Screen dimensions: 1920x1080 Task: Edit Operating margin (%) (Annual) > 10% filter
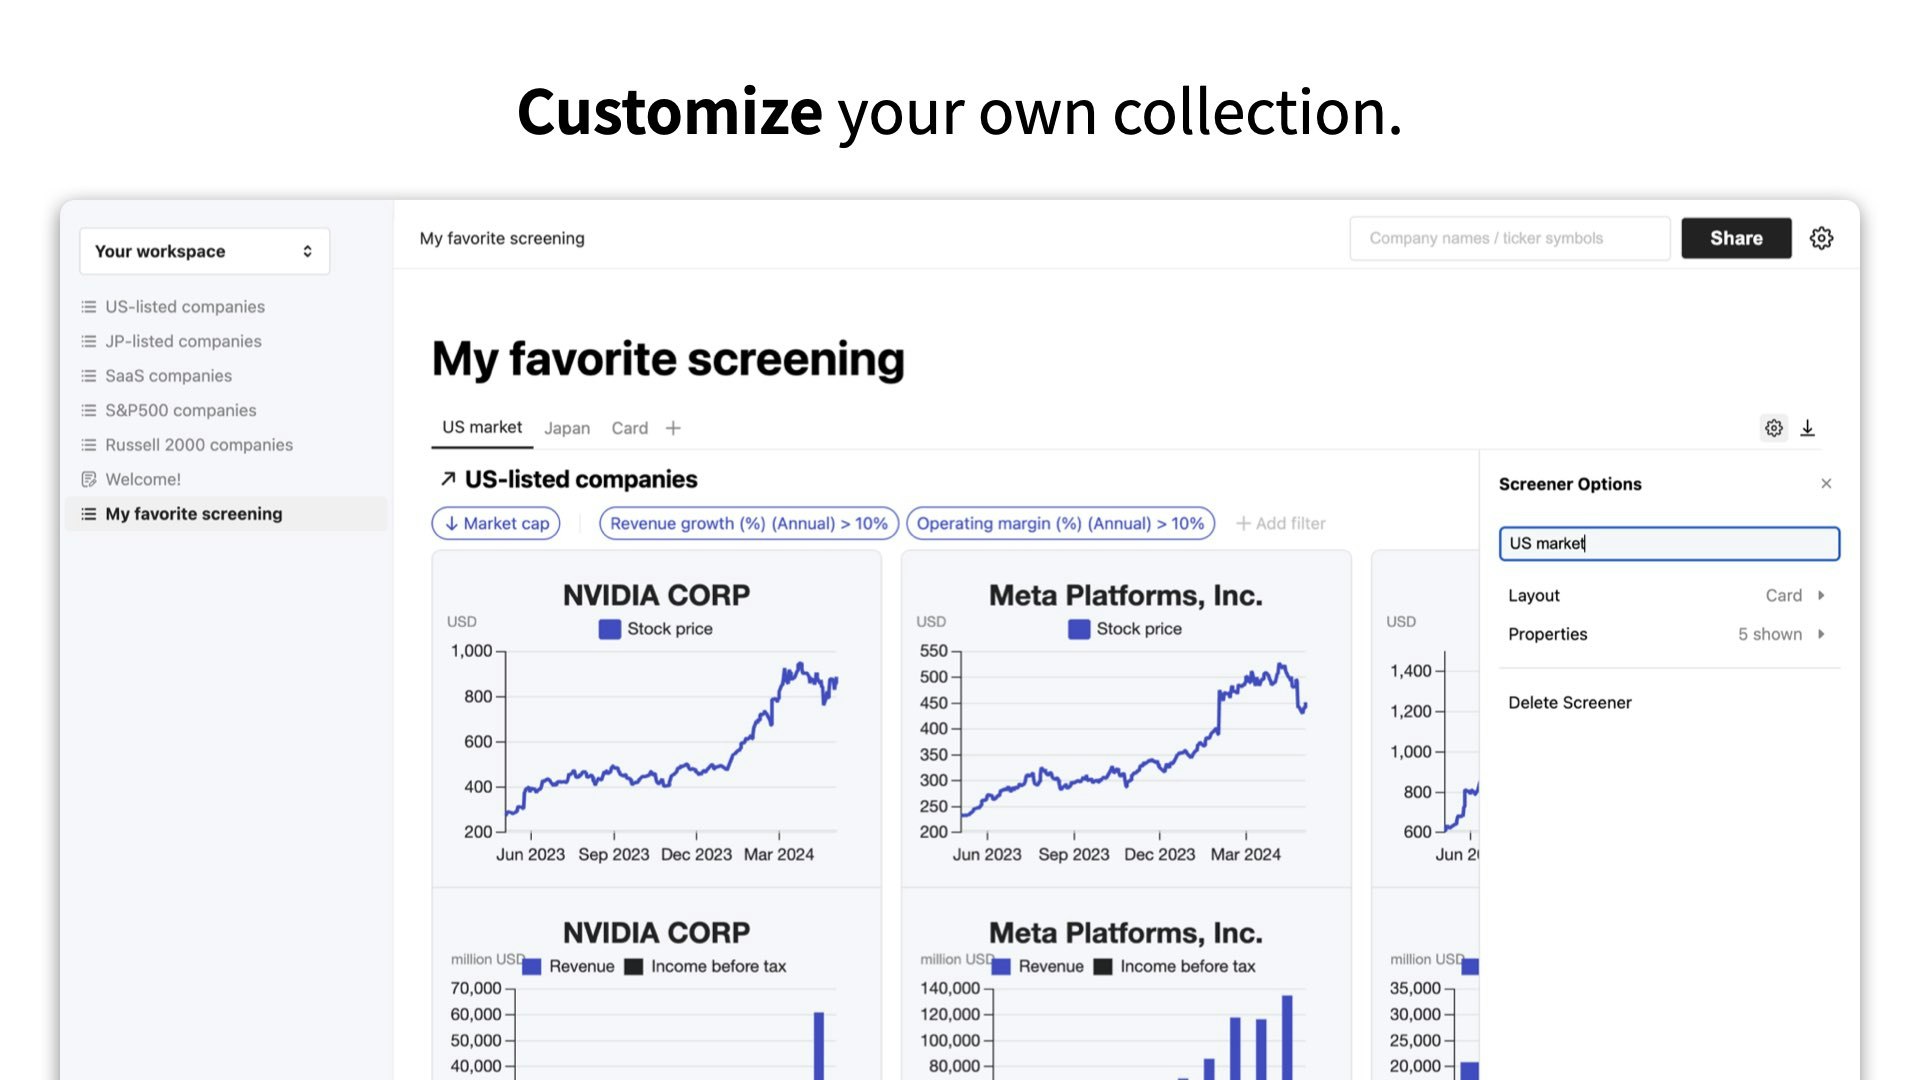[x=1060, y=523]
